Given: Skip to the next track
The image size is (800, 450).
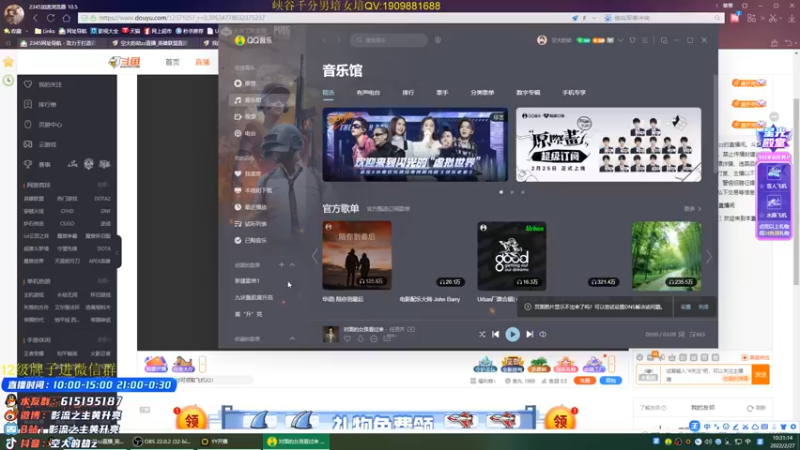Looking at the screenshot, I should click(x=530, y=334).
